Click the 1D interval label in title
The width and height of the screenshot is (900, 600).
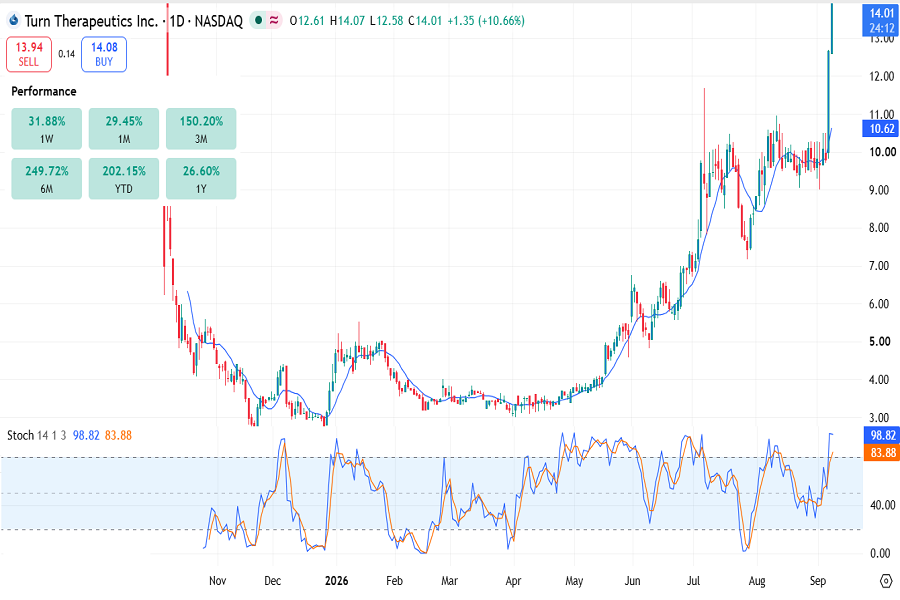click(177, 21)
